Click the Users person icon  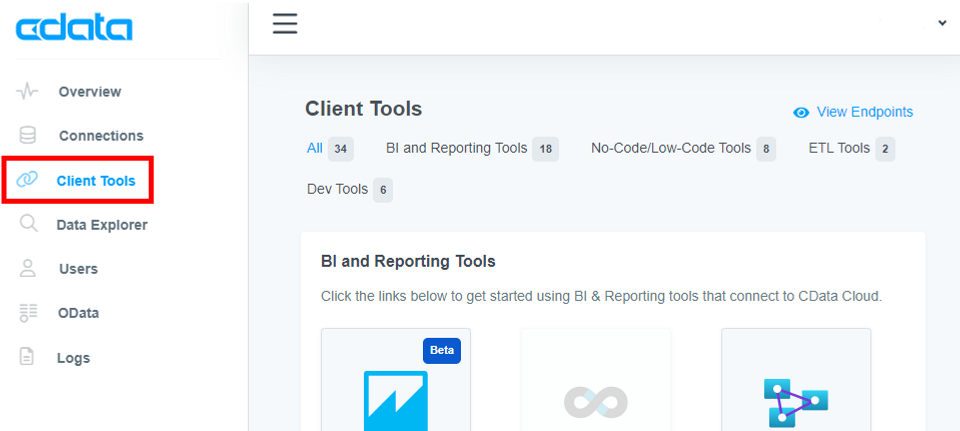28,269
